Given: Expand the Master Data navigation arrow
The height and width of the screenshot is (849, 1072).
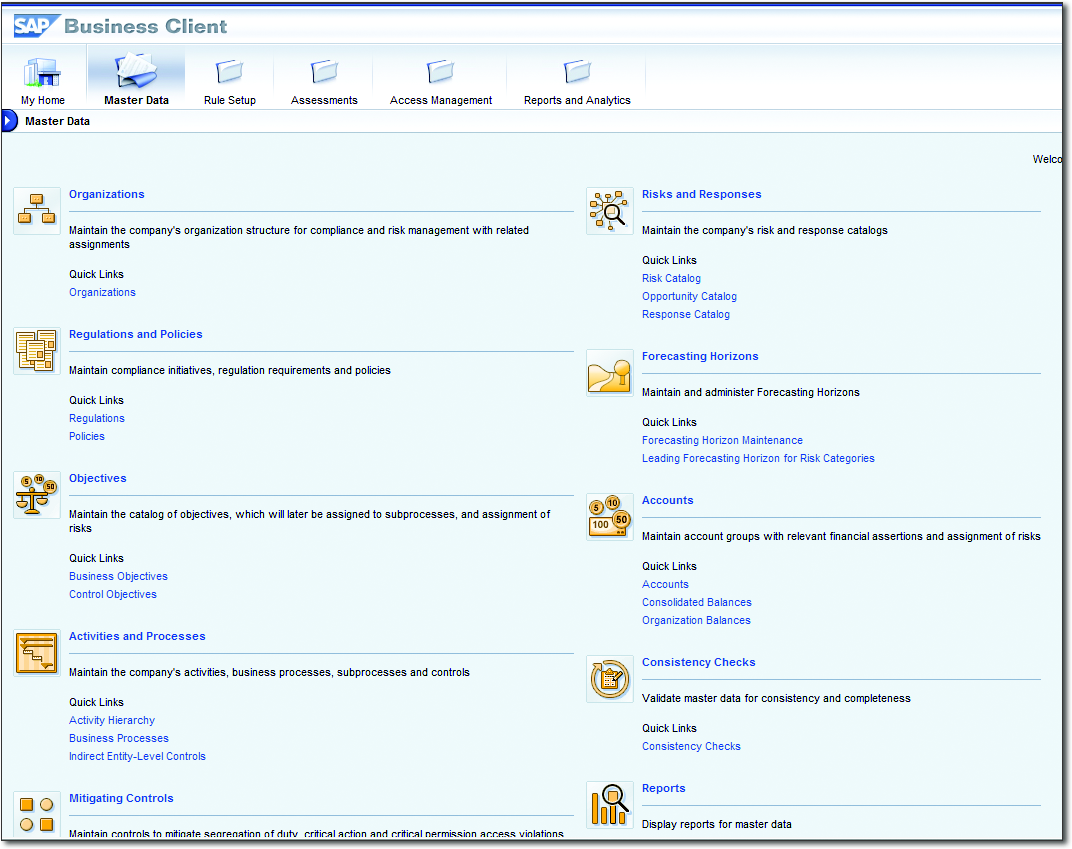Looking at the screenshot, I should point(9,121).
